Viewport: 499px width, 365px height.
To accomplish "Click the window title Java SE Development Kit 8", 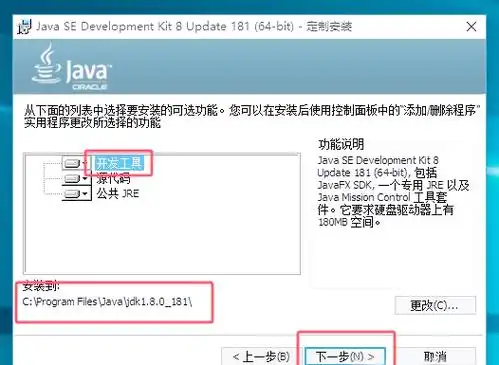I will [x=194, y=26].
